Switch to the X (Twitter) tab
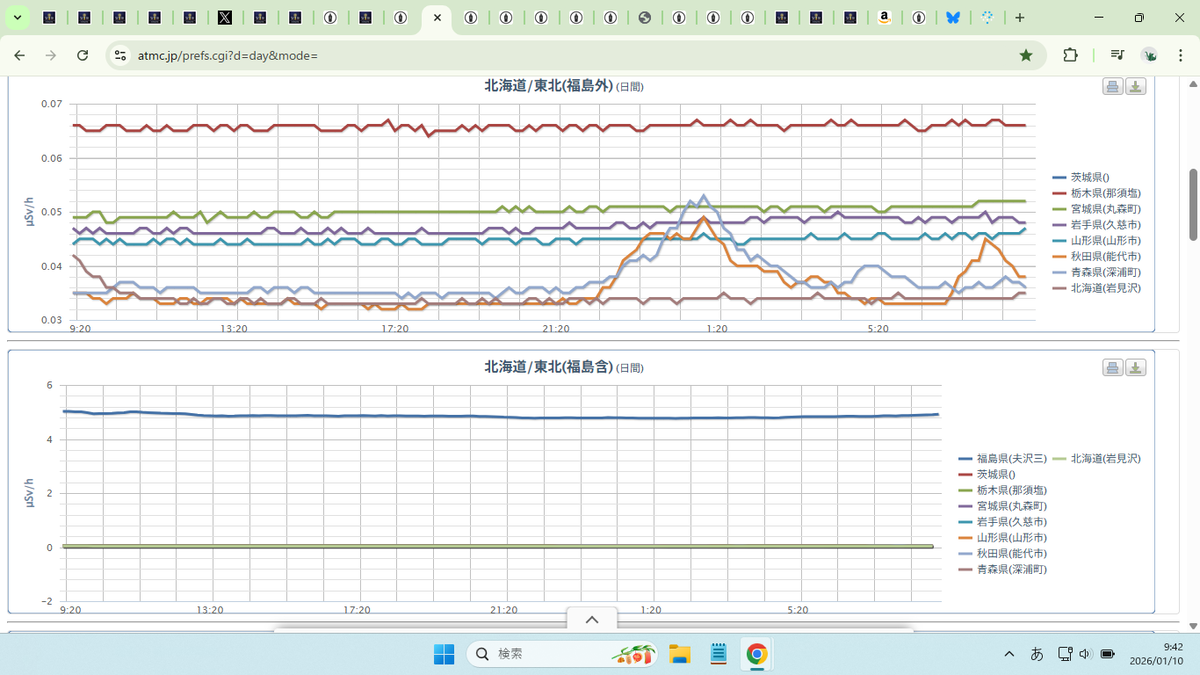This screenshot has height=675, width=1200. [226, 17]
